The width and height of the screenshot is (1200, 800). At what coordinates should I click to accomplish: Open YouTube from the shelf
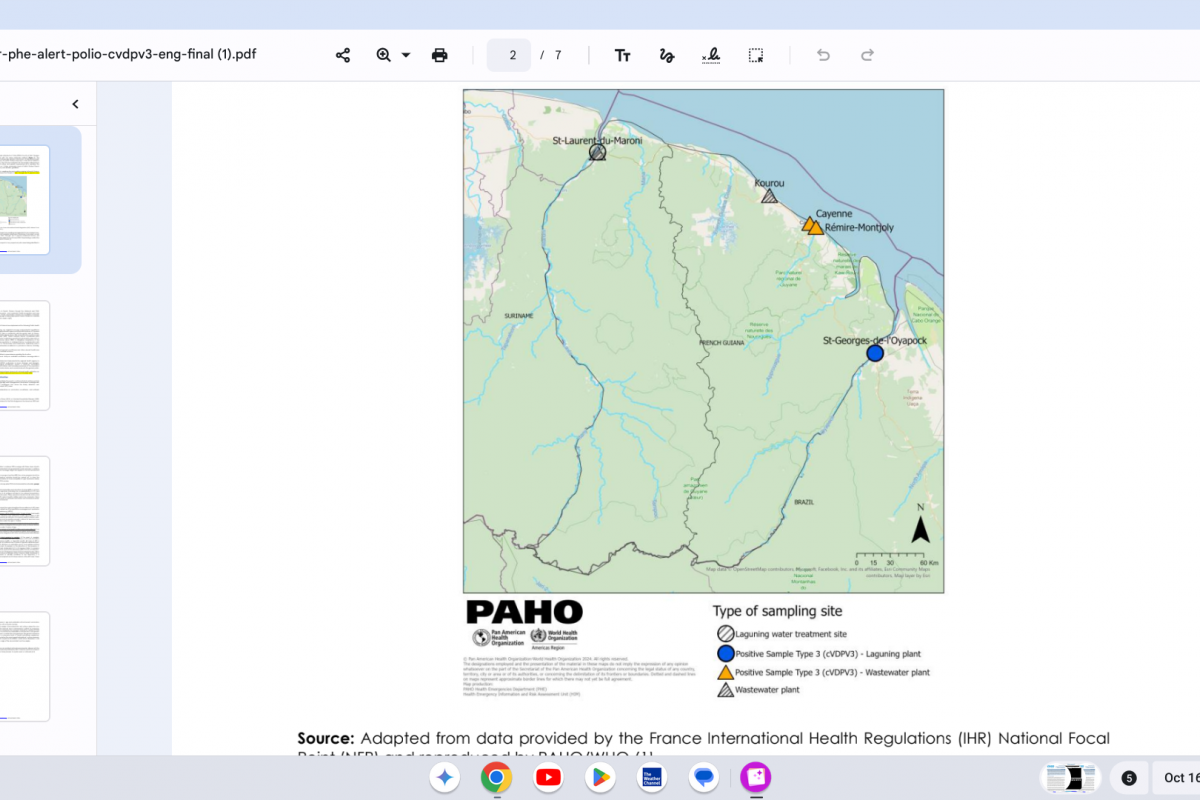pyautogui.click(x=548, y=777)
